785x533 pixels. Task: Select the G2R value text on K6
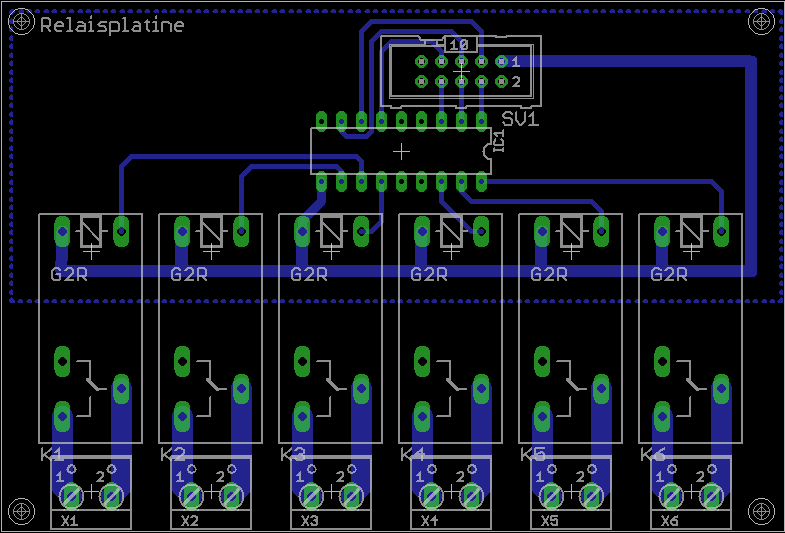click(x=669, y=274)
